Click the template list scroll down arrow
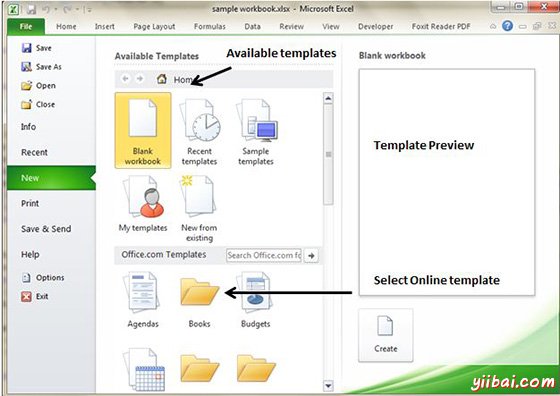Image resolution: width=560 pixels, height=396 pixels. 328,386
